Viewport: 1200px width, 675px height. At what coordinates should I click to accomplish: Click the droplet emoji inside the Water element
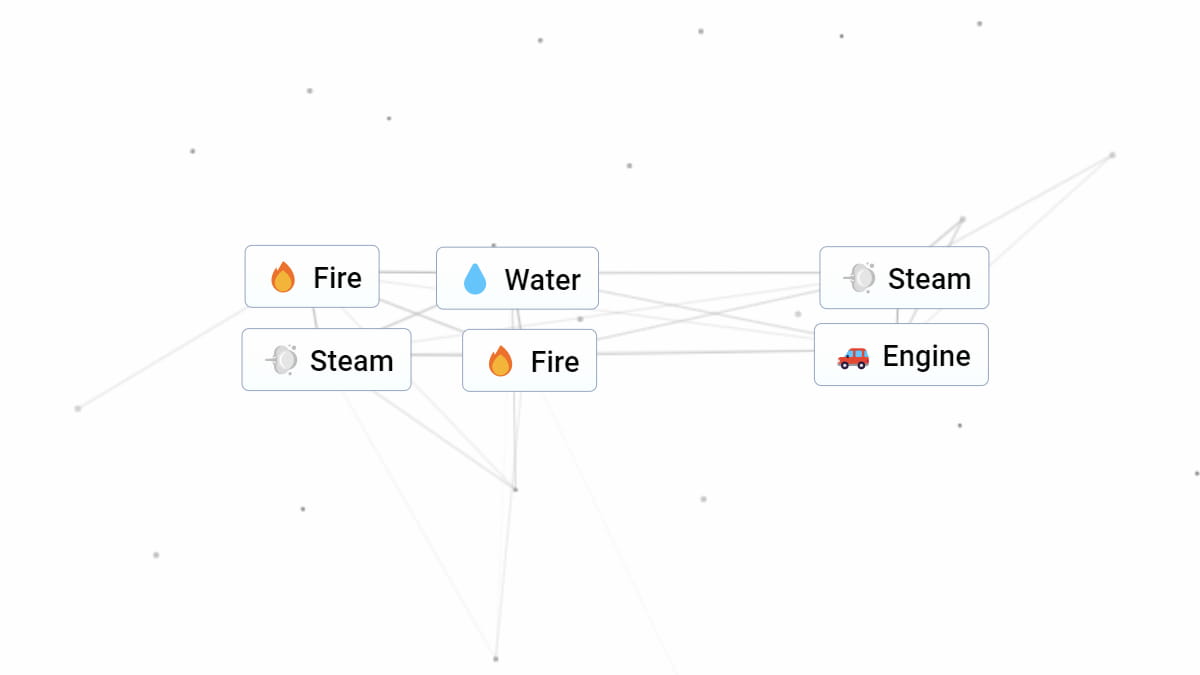[473, 278]
